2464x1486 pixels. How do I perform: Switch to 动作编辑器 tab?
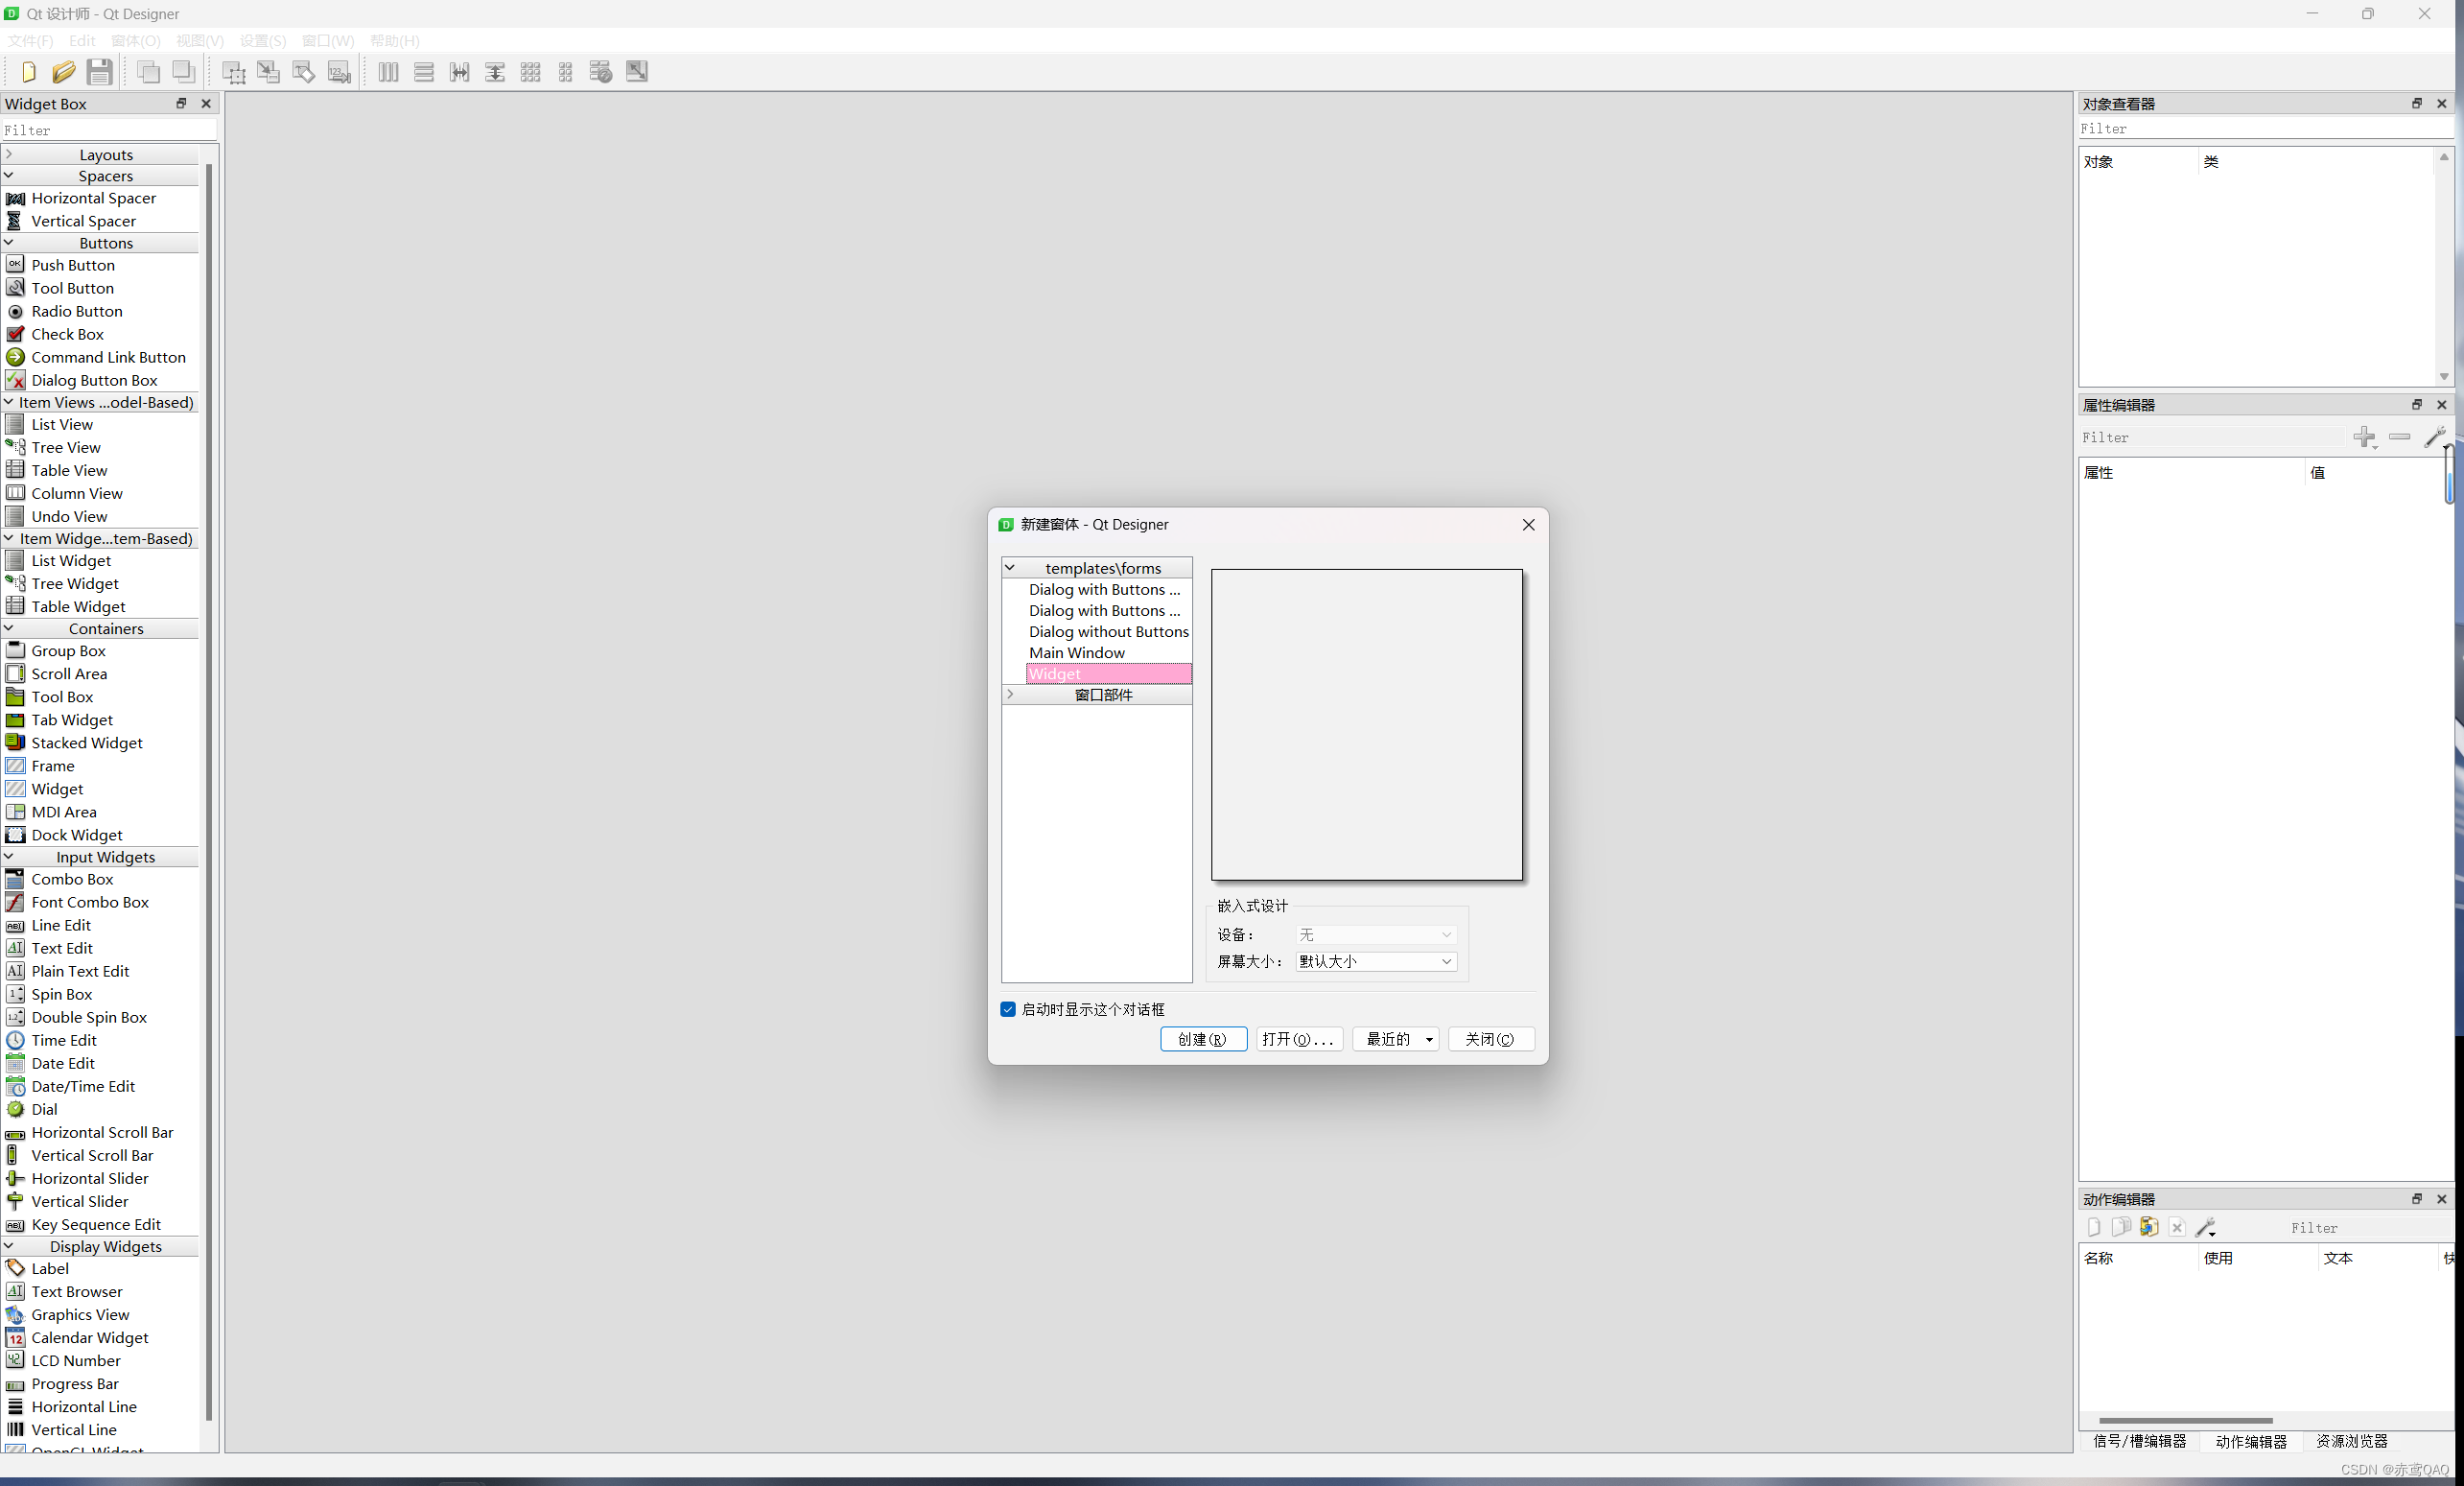[2251, 1441]
